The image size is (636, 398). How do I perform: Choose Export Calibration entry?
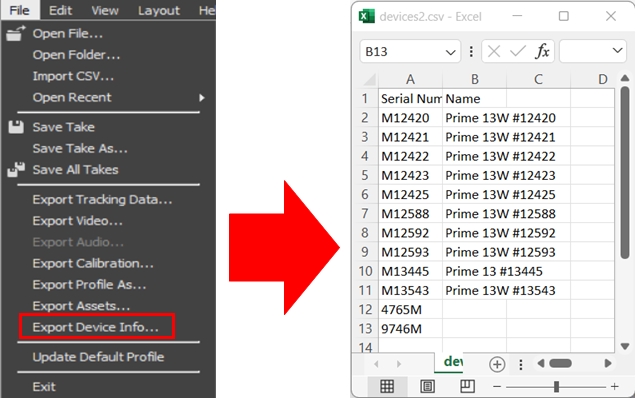(x=93, y=263)
